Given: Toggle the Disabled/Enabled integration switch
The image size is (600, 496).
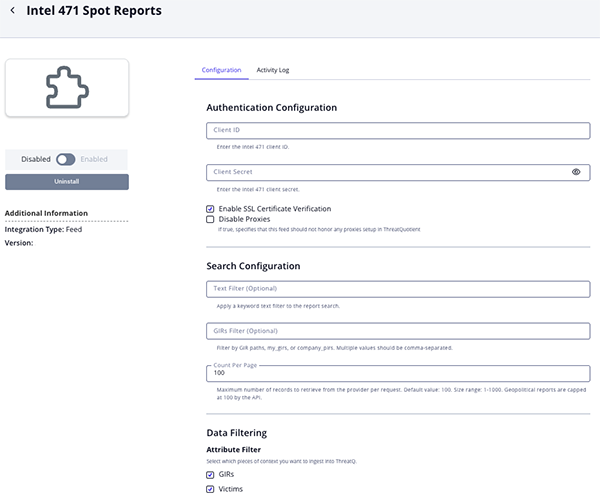Looking at the screenshot, I should [65, 159].
